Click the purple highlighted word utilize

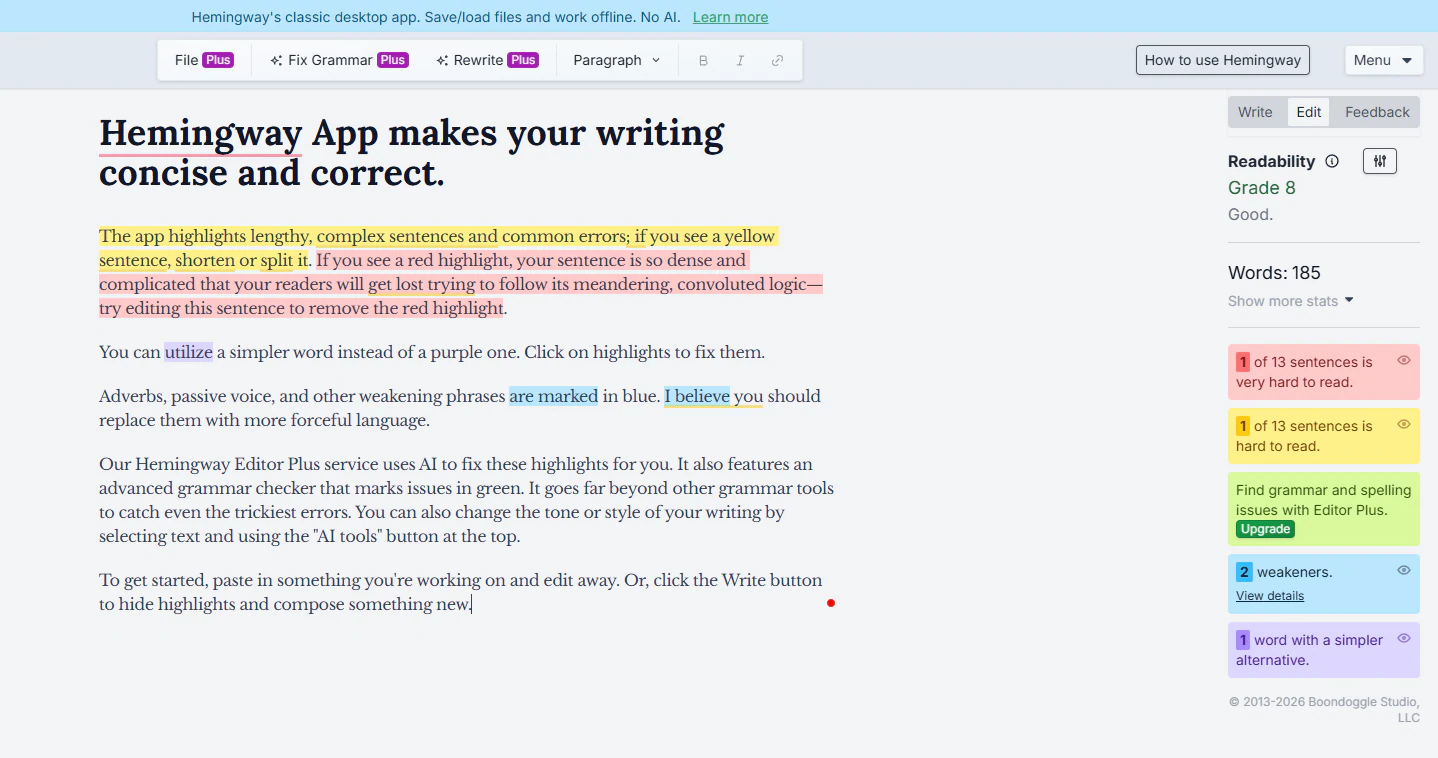(x=189, y=352)
